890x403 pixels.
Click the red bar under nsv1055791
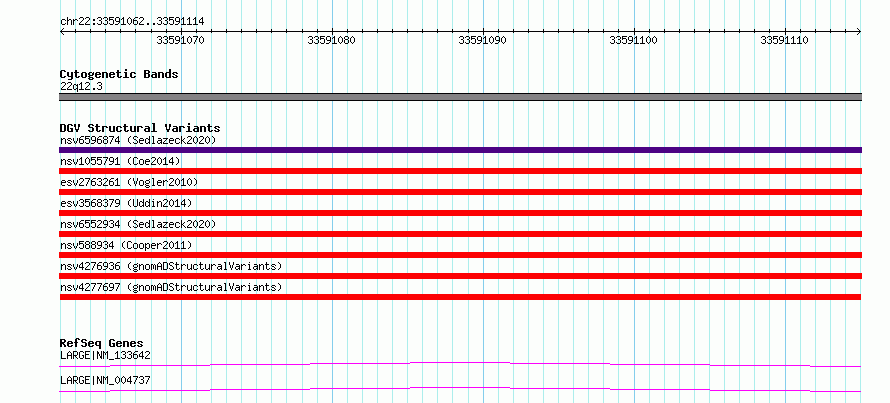(x=460, y=171)
